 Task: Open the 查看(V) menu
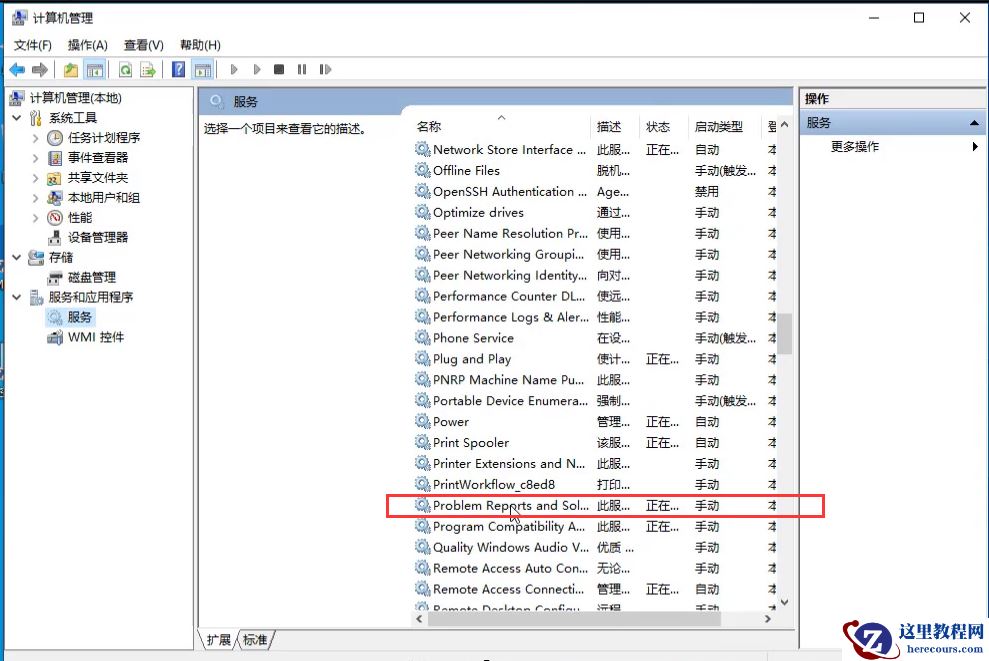click(x=141, y=45)
